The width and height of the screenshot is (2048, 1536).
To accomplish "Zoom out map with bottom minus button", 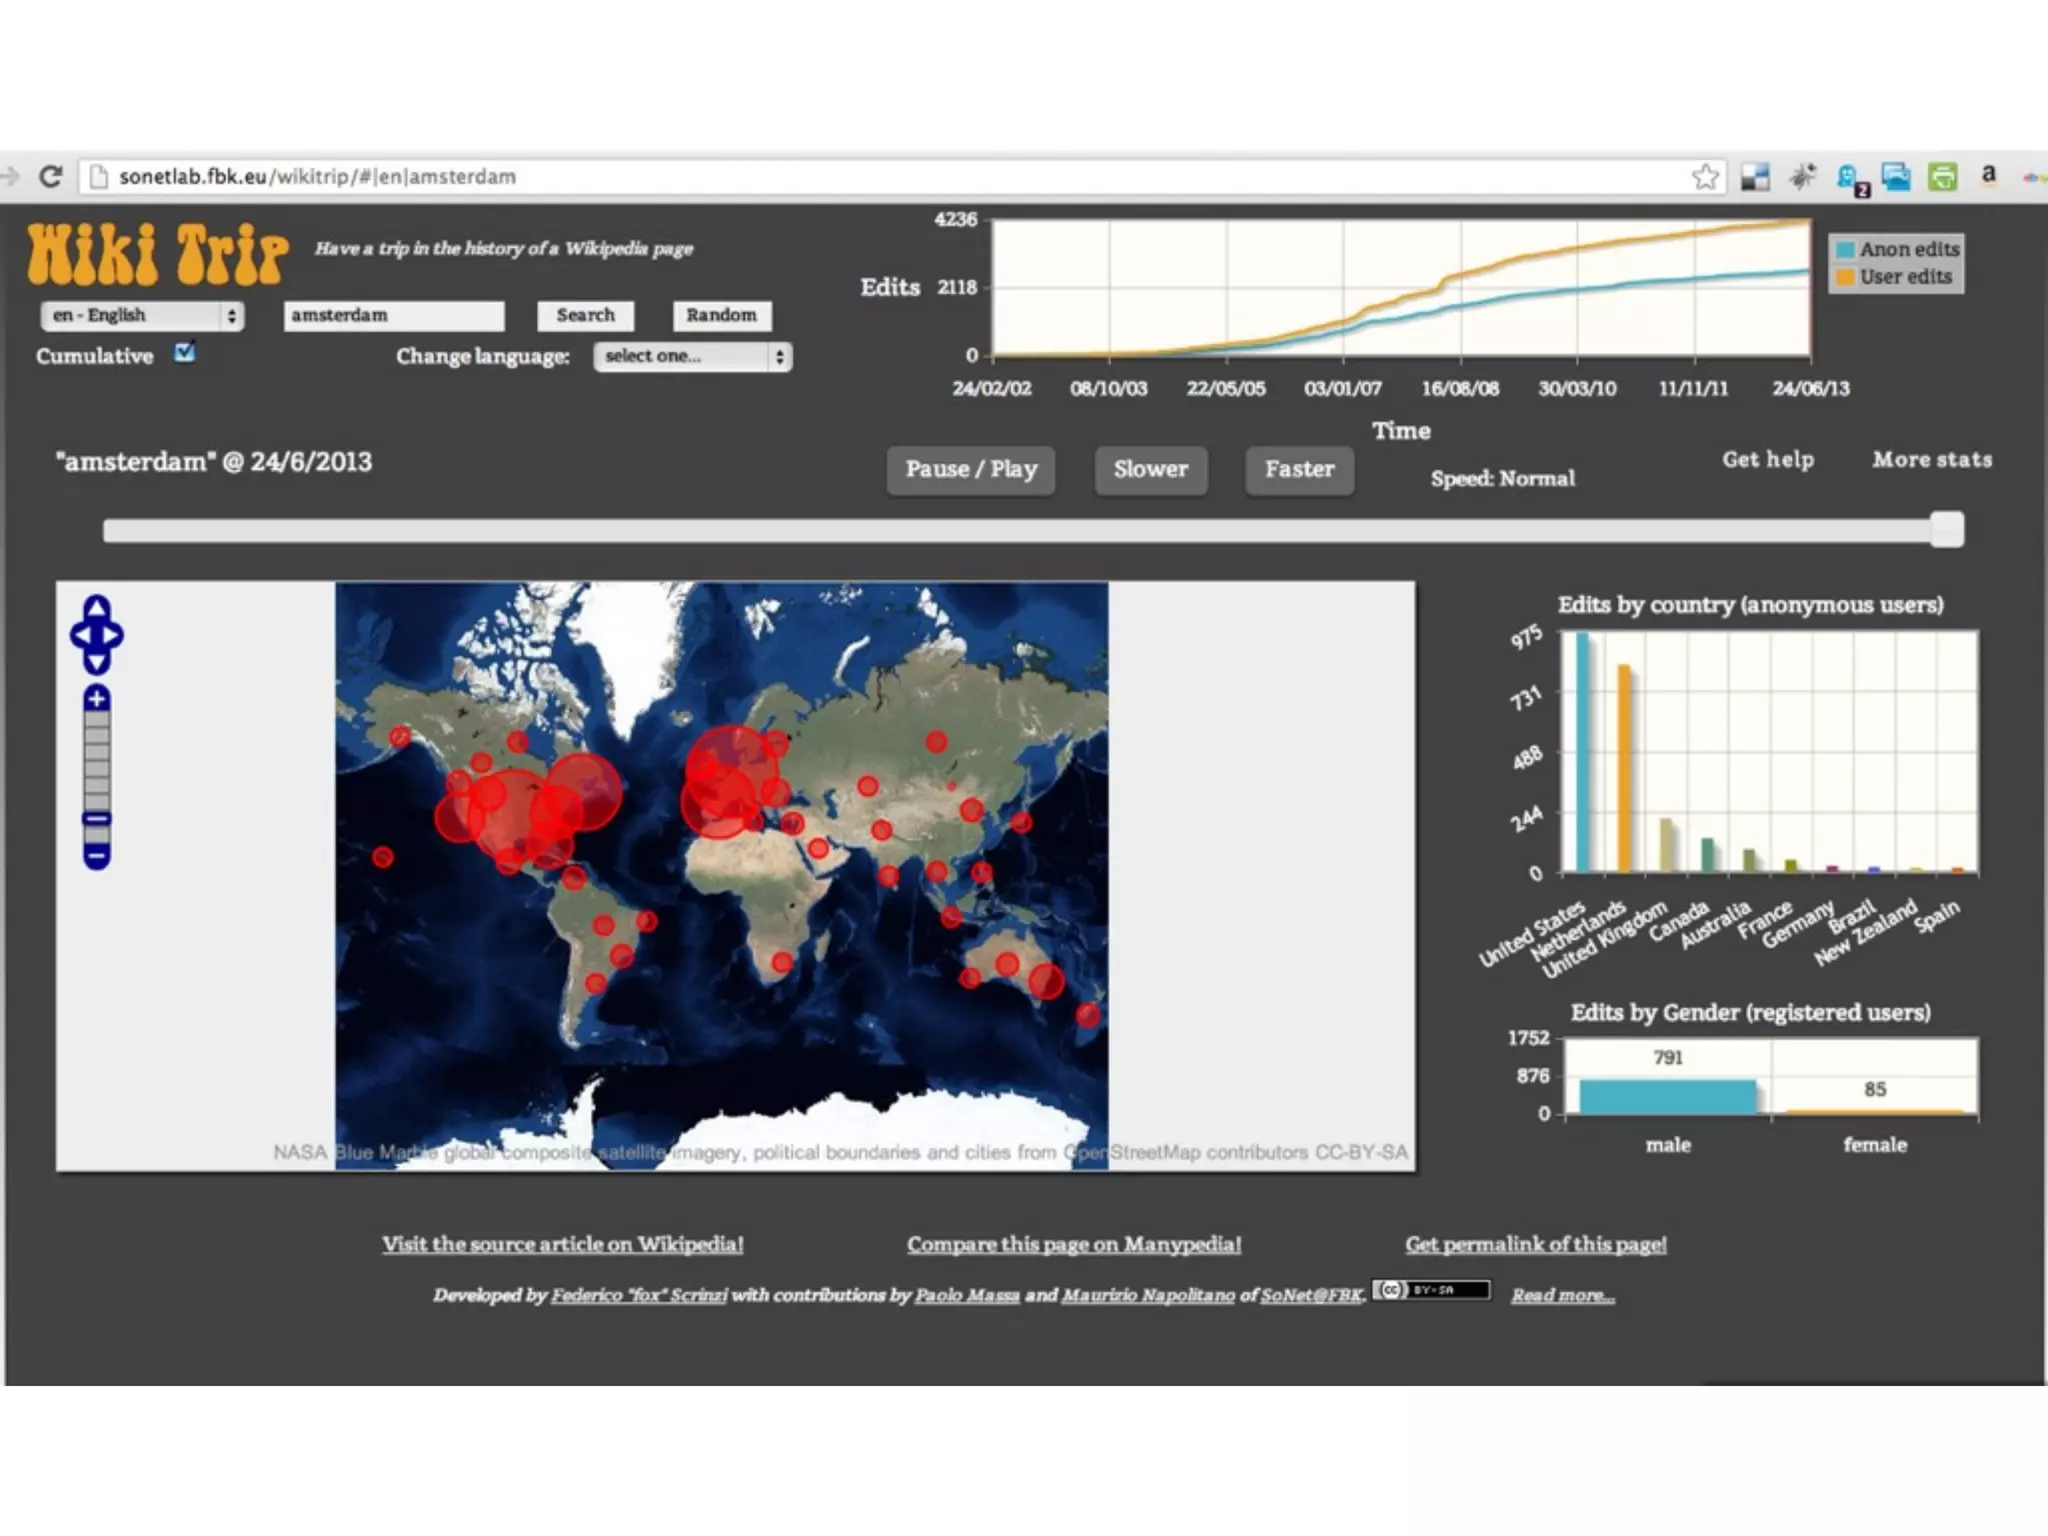I will coord(96,857).
